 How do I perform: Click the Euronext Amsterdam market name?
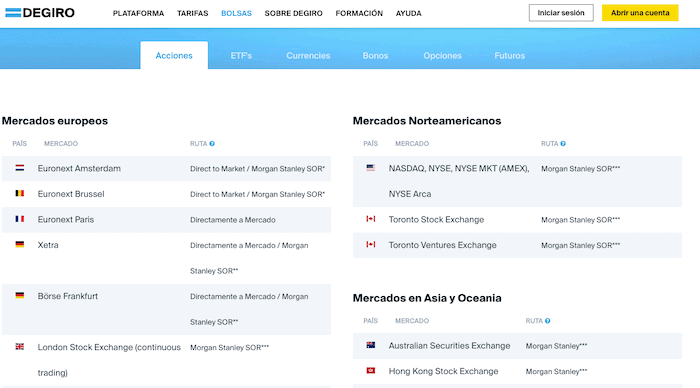coord(79,168)
